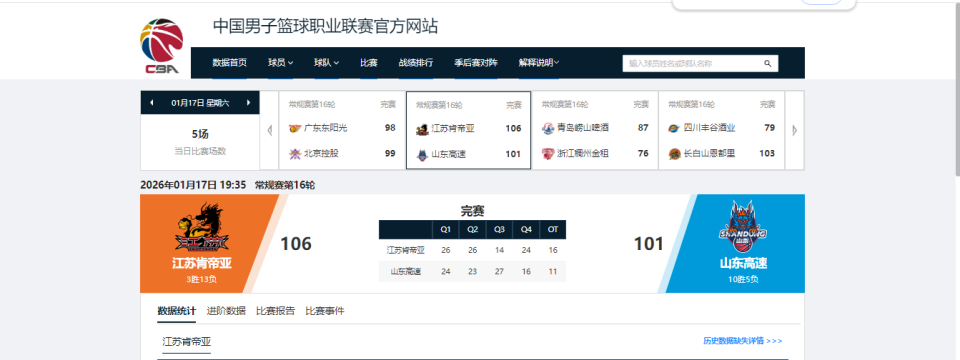Viewport: 960px width, 360px height.
Task: Click the 106 final score
Action: coord(296,244)
